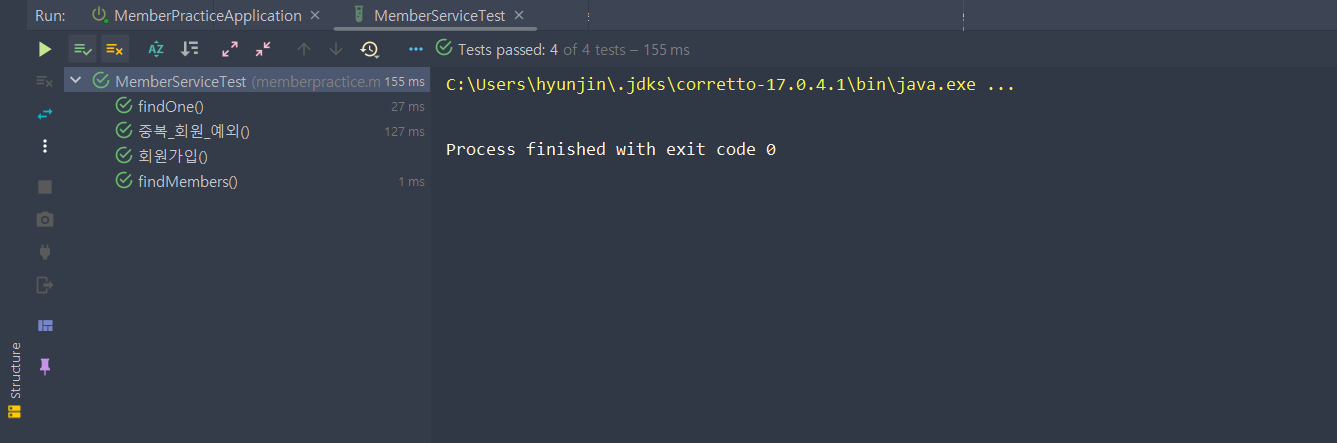This screenshot has height=443, width=1337.
Task: Click the camera dump threads icon
Action: click(44, 219)
